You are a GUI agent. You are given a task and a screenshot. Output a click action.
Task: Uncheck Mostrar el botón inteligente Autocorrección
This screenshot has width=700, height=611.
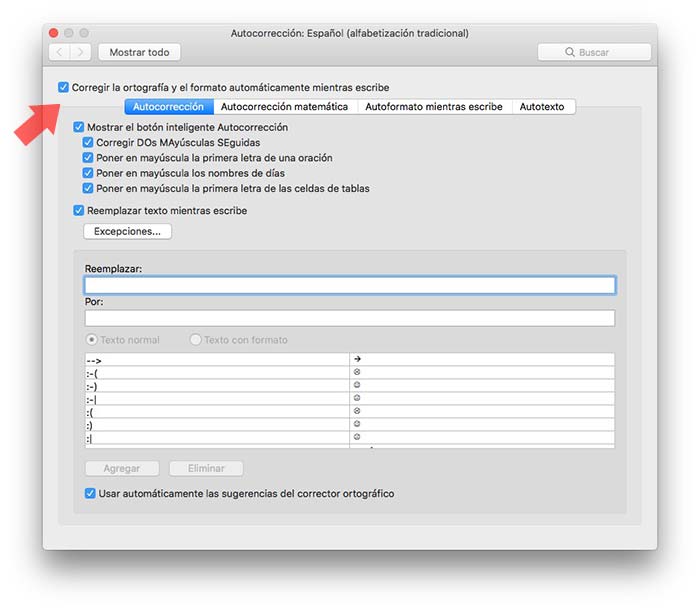pyautogui.click(x=79, y=128)
